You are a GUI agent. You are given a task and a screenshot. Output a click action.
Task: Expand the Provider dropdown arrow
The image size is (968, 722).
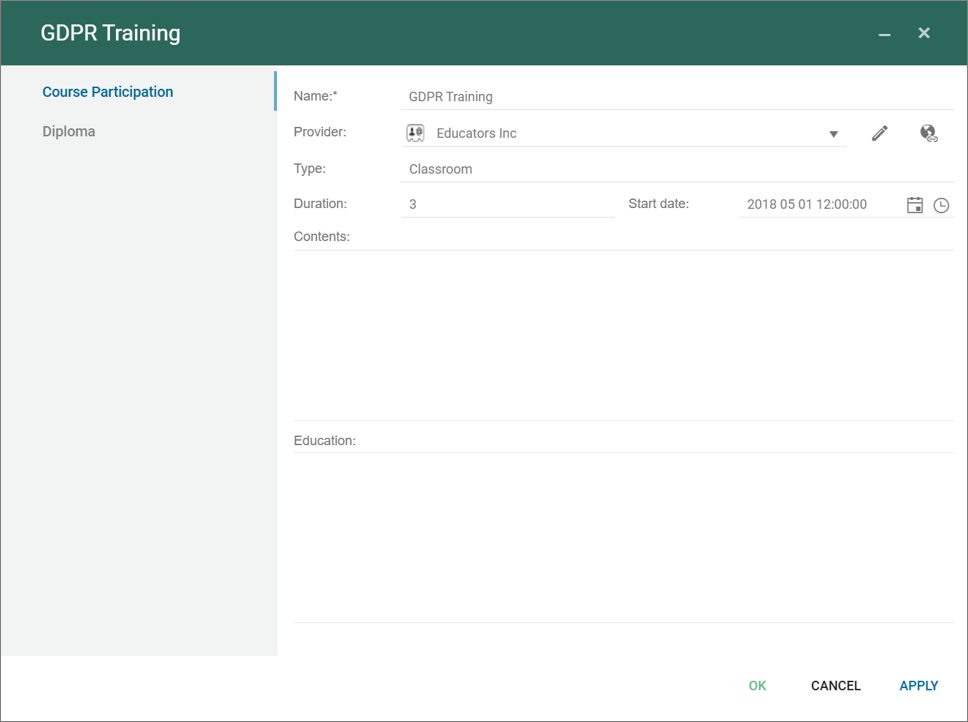pos(833,134)
